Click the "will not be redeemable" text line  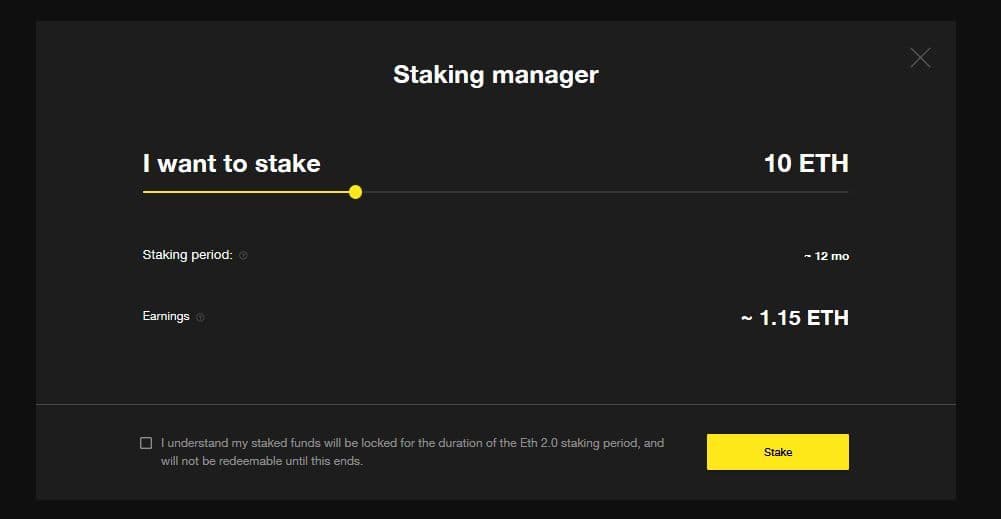[x=262, y=461]
